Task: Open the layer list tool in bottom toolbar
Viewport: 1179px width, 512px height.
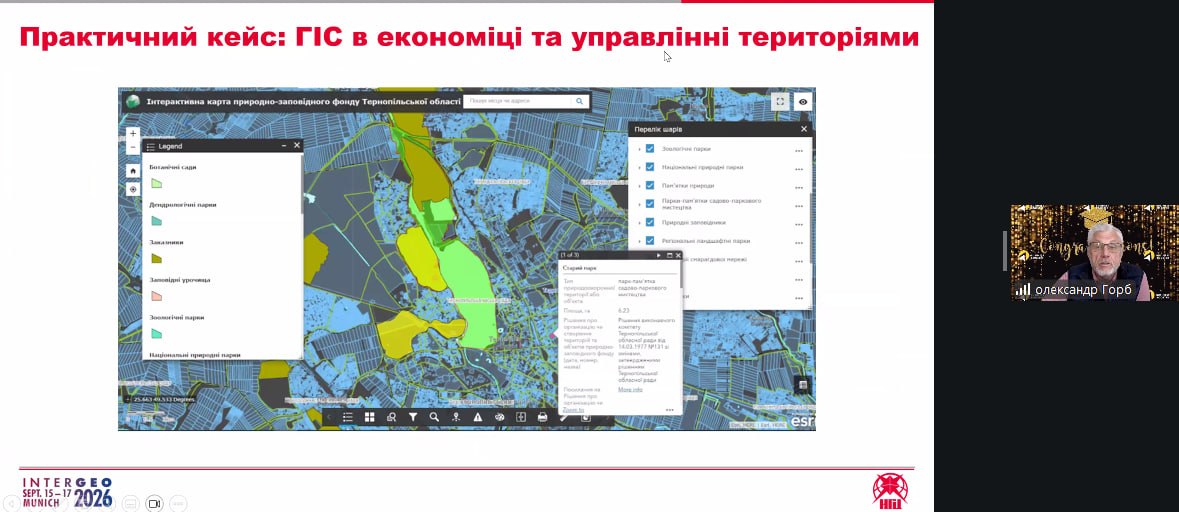Action: [347, 417]
